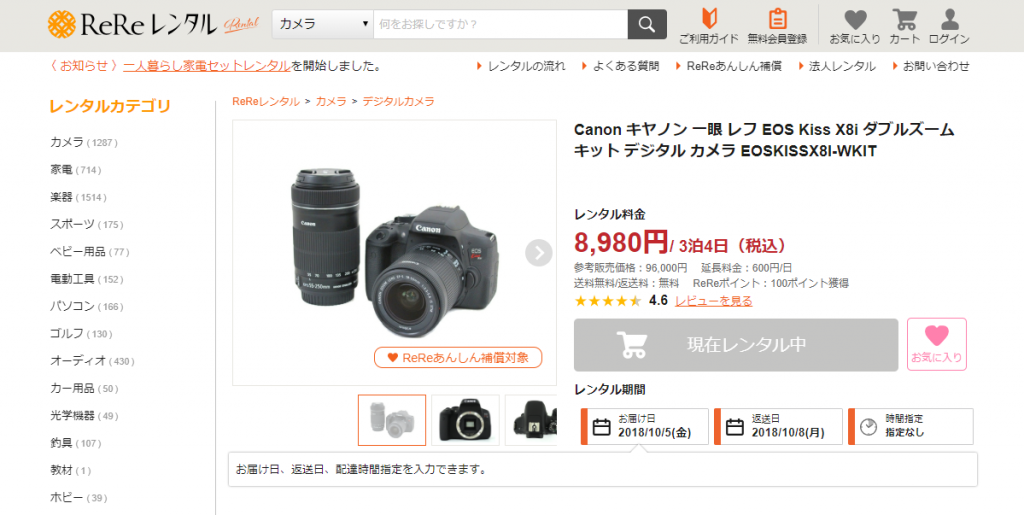
Task: Select 釣具 (107) category
Action: (x=76, y=443)
